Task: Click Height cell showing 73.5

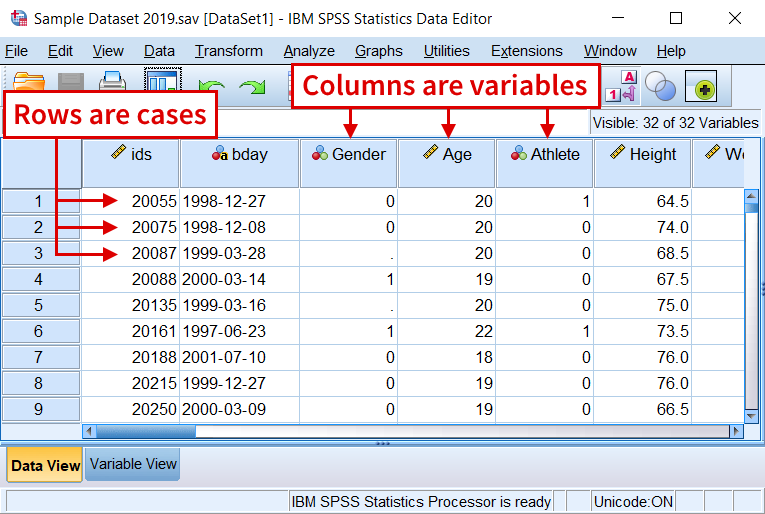Action: point(643,331)
